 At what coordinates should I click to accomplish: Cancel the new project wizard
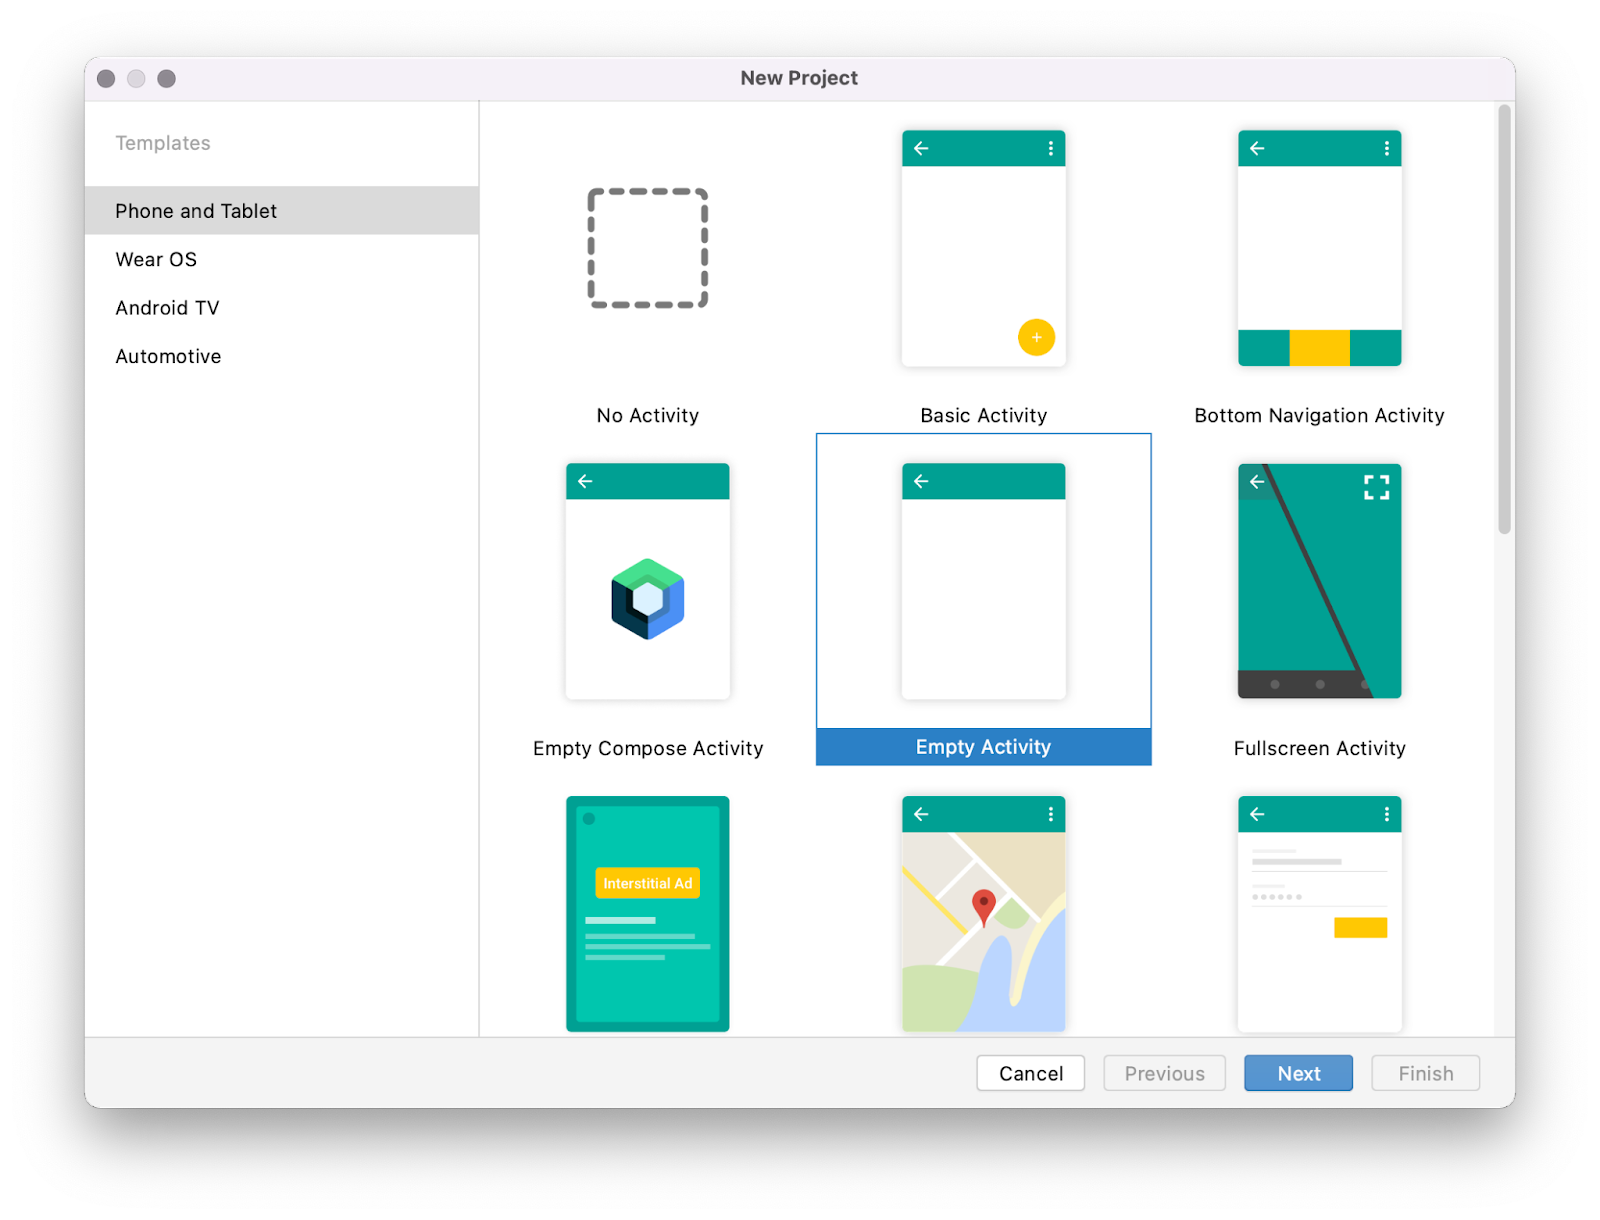[x=1030, y=1073]
